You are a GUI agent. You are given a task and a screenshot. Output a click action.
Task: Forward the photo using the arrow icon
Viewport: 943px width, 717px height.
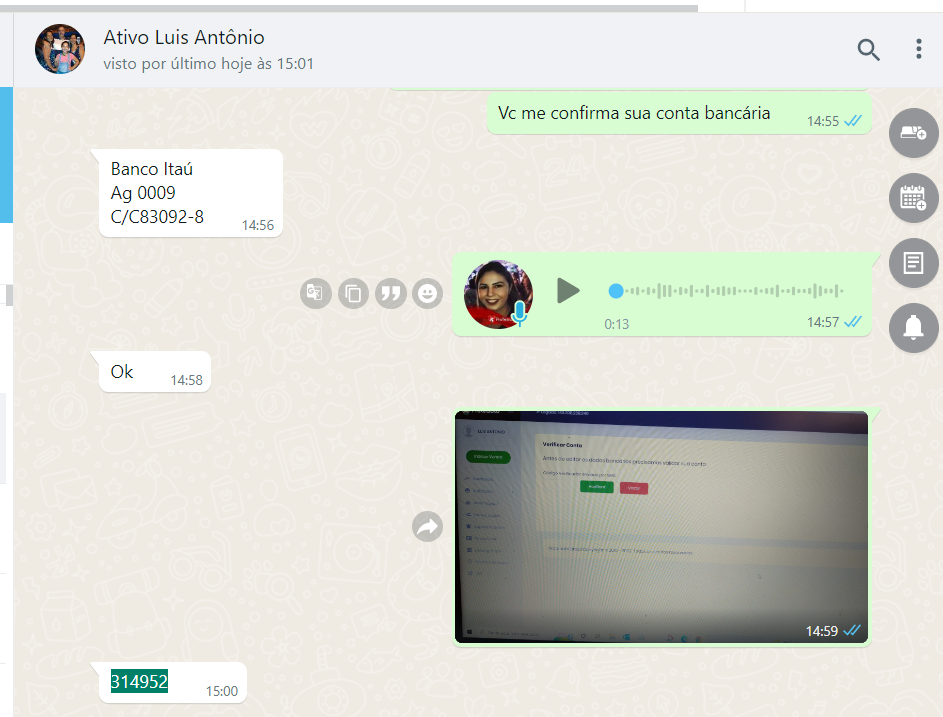[x=428, y=527]
